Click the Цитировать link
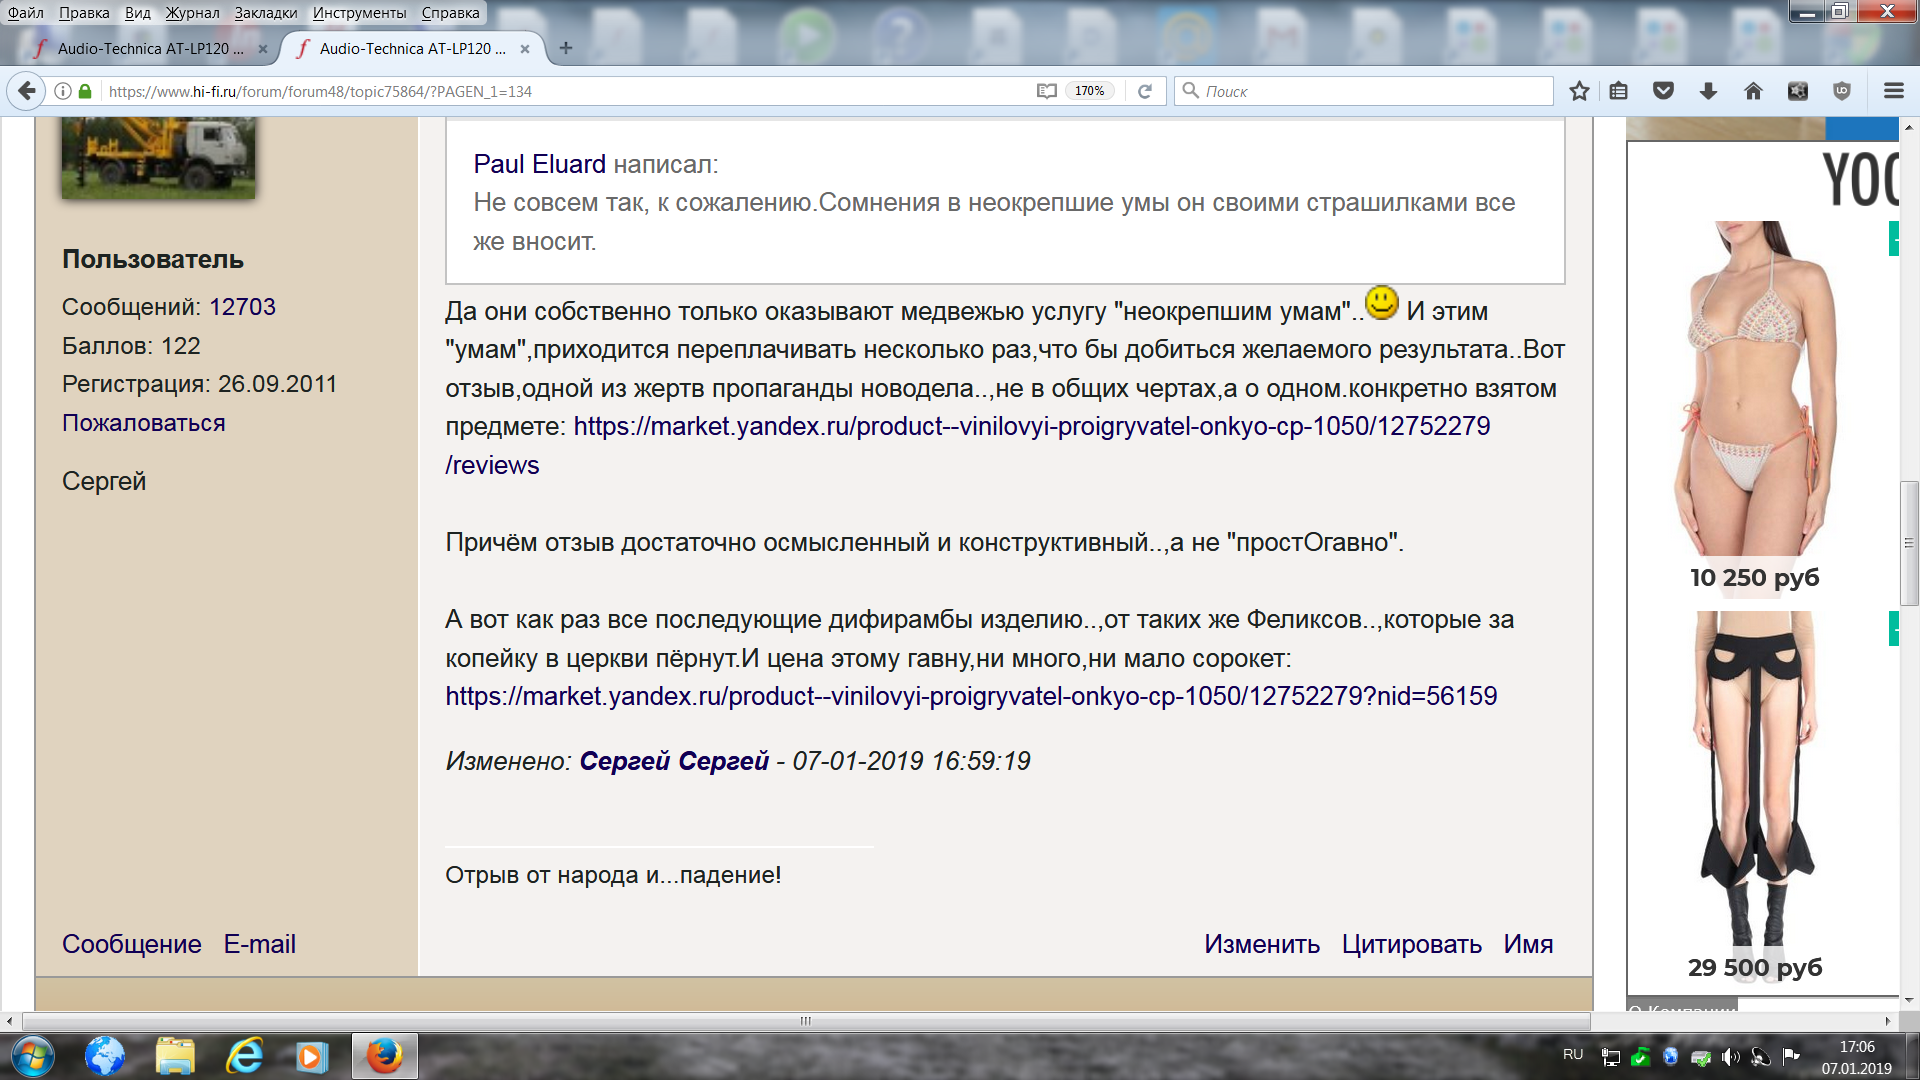The width and height of the screenshot is (1920, 1080). coord(1411,944)
